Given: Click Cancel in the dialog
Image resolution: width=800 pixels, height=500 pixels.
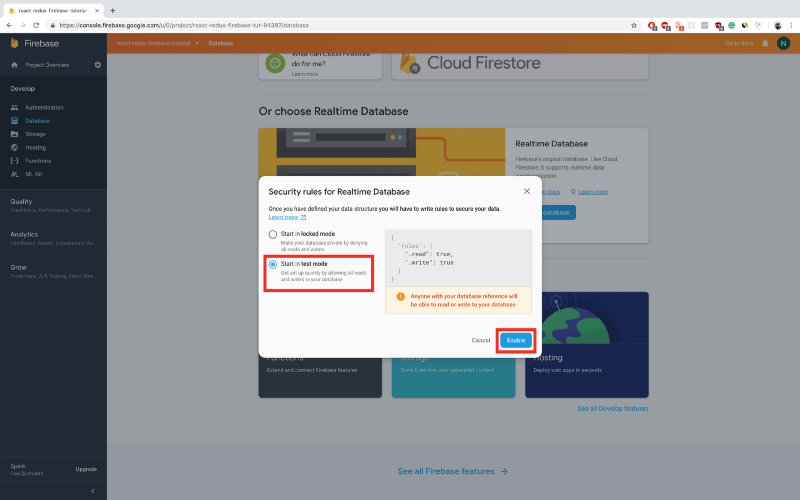Looking at the screenshot, I should tap(481, 340).
